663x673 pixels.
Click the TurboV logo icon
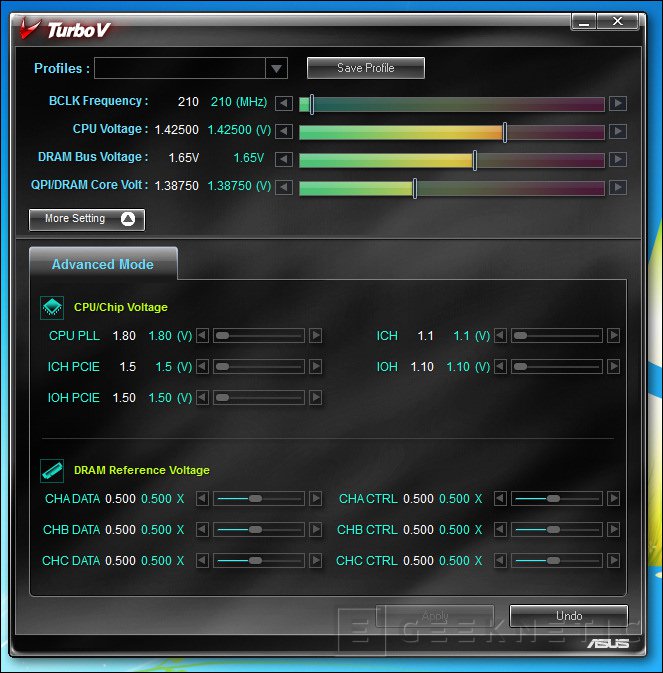[x=30, y=28]
